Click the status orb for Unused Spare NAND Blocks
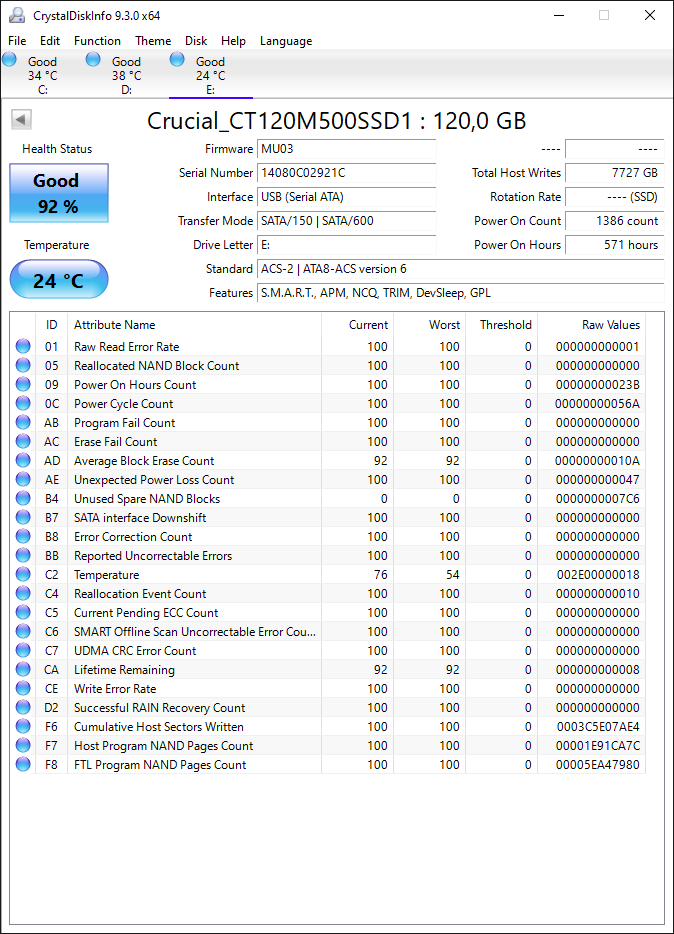Viewport: 674px width, 934px height. (23, 498)
